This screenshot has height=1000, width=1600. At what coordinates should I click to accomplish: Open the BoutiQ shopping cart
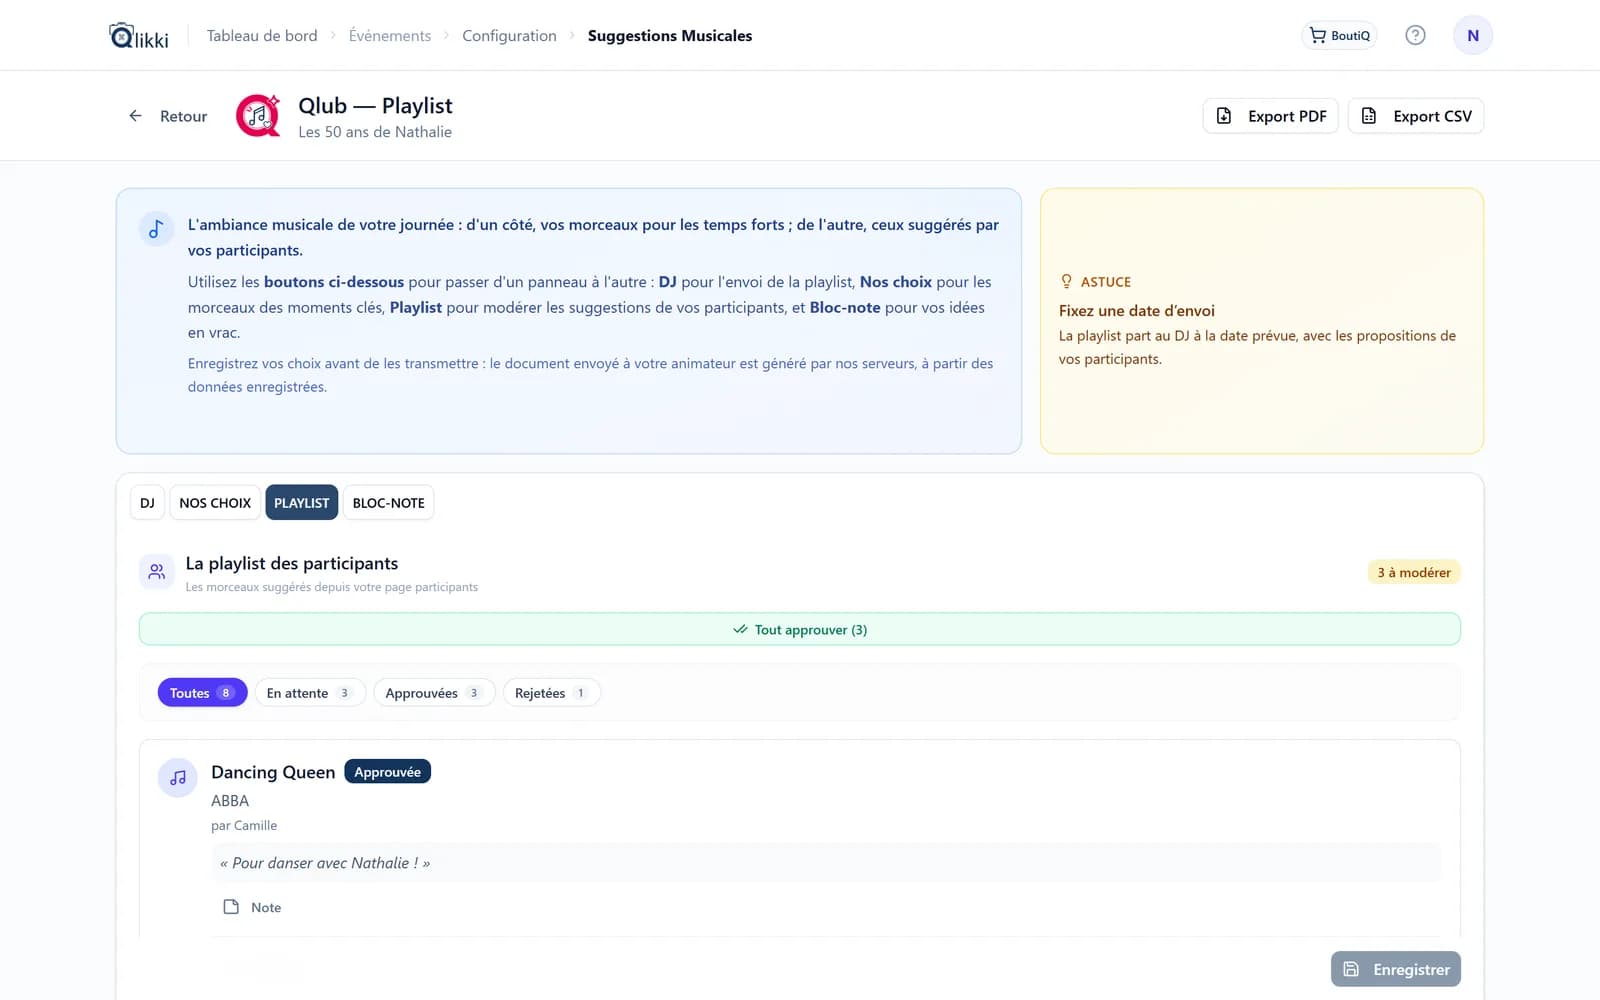[x=1339, y=35]
